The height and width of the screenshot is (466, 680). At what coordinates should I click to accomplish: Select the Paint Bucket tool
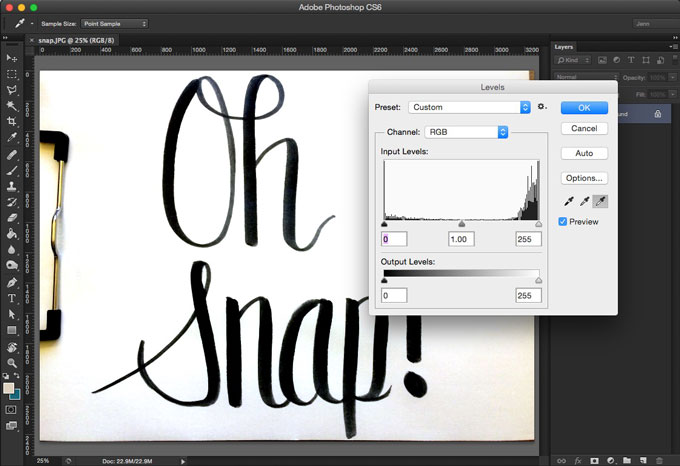point(12,234)
